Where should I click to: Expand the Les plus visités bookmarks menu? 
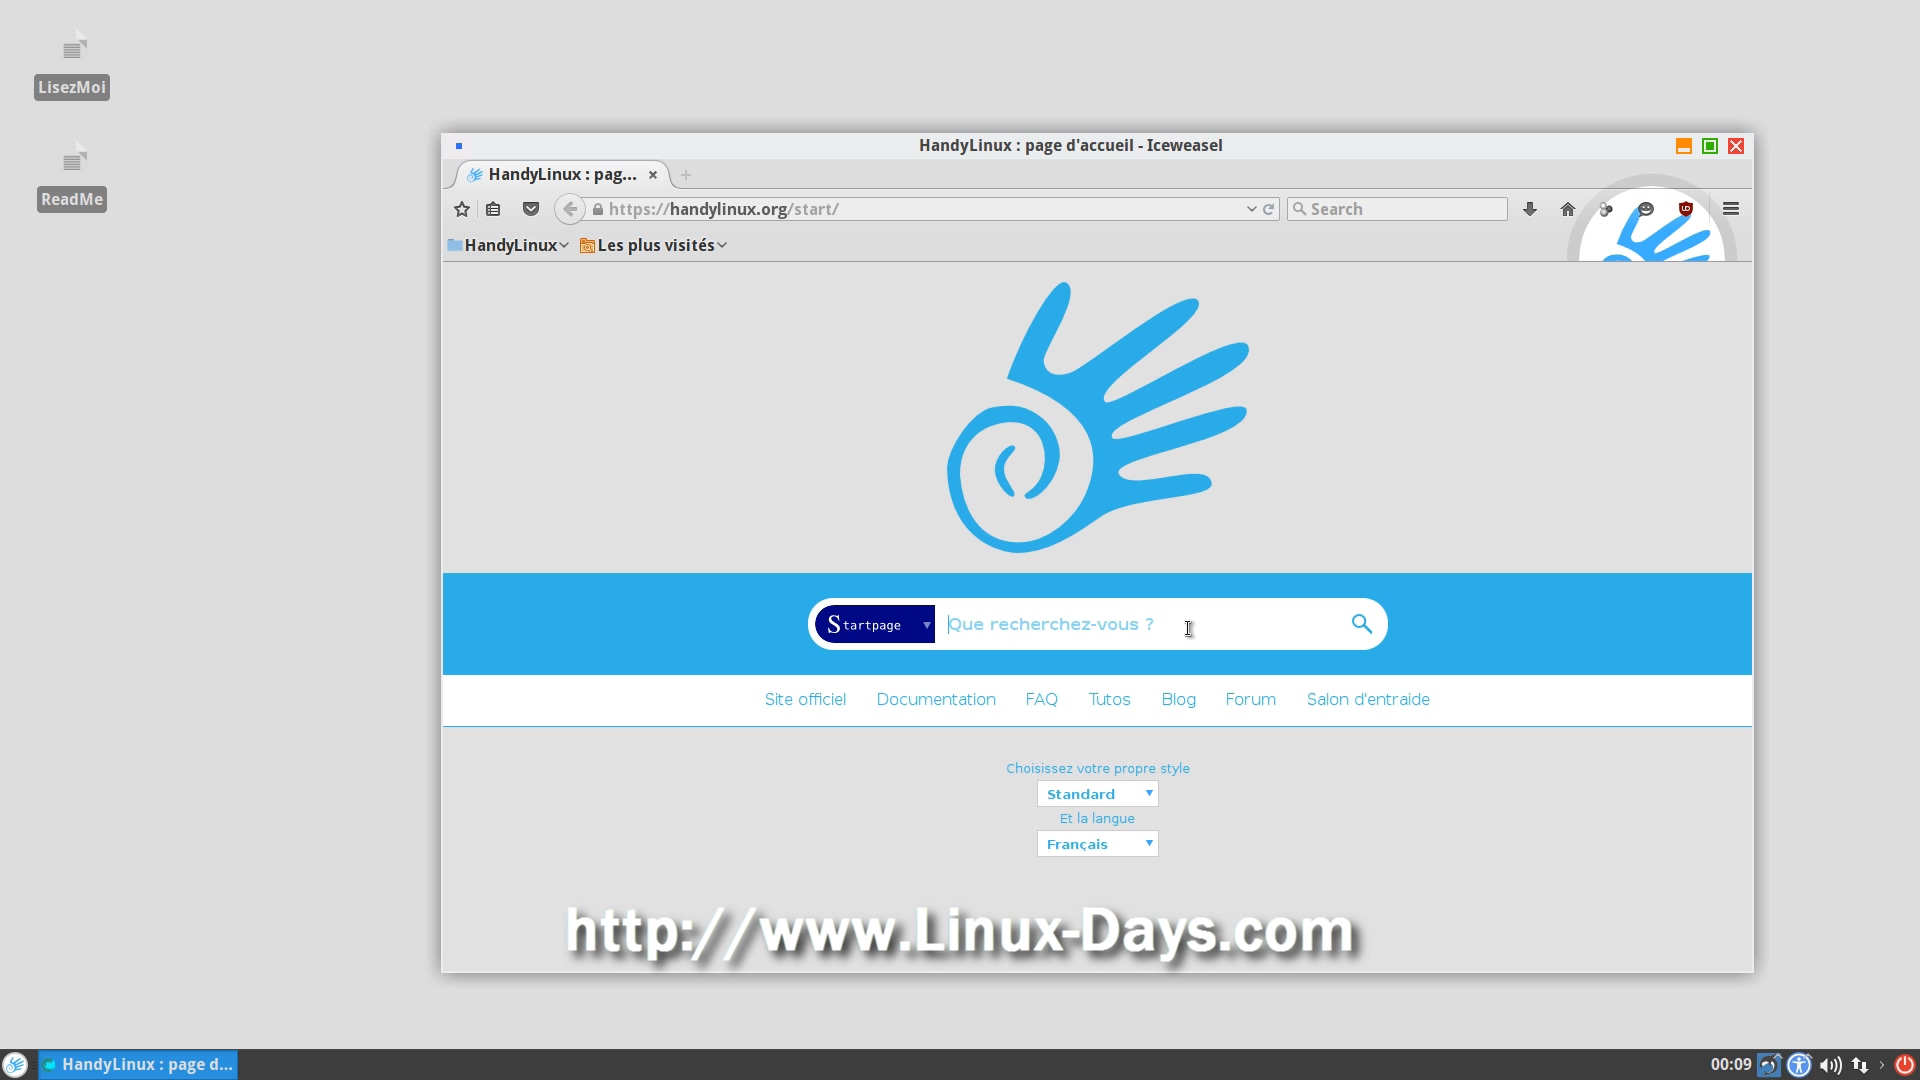click(x=653, y=245)
